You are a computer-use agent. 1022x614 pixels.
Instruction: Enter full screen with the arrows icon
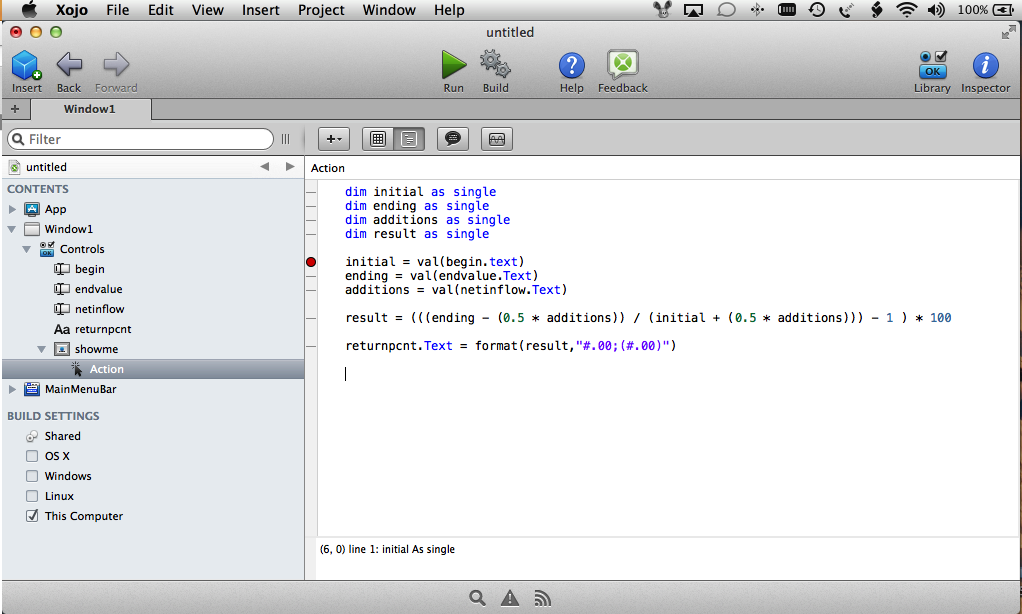[x=1008, y=32]
